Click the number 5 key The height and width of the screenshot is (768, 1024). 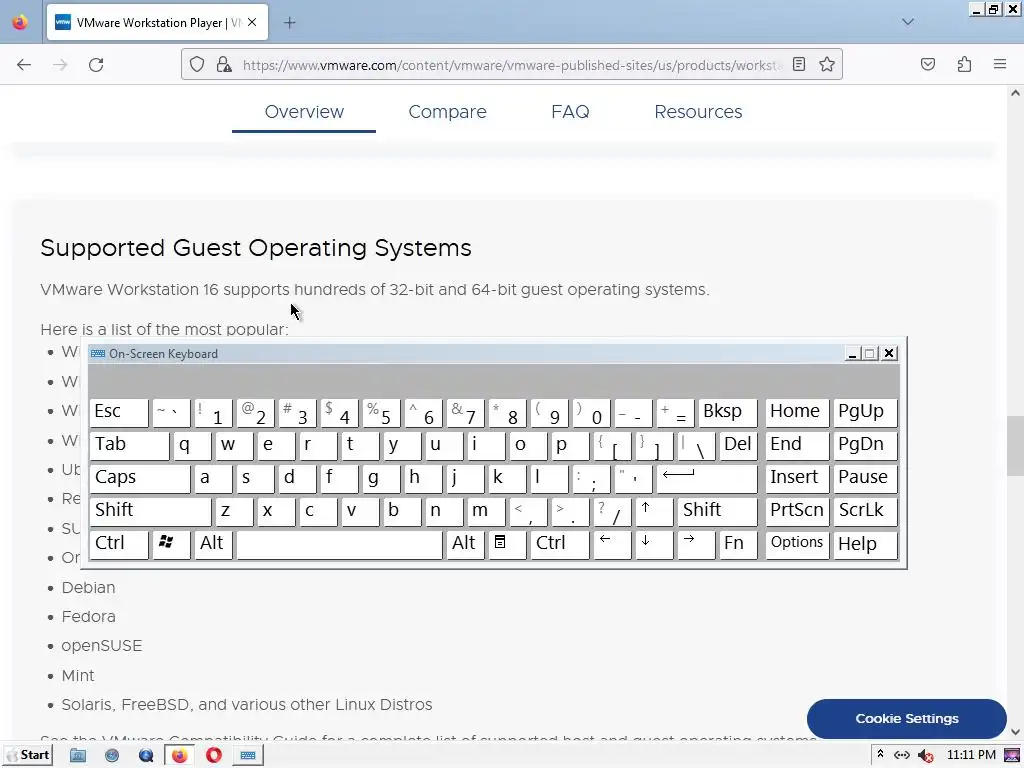tap(381, 412)
